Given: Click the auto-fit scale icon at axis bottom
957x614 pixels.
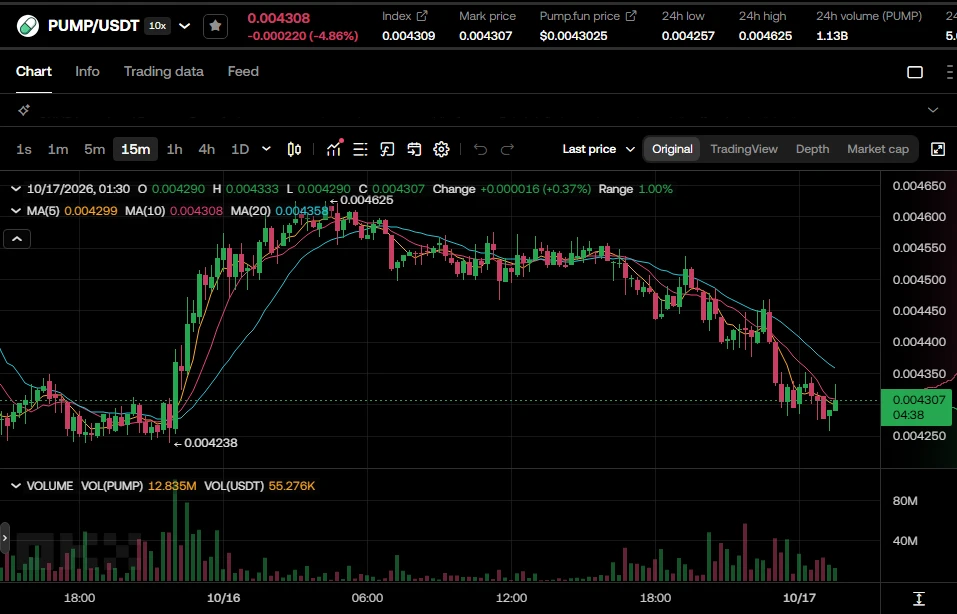Looking at the screenshot, I should (919, 599).
